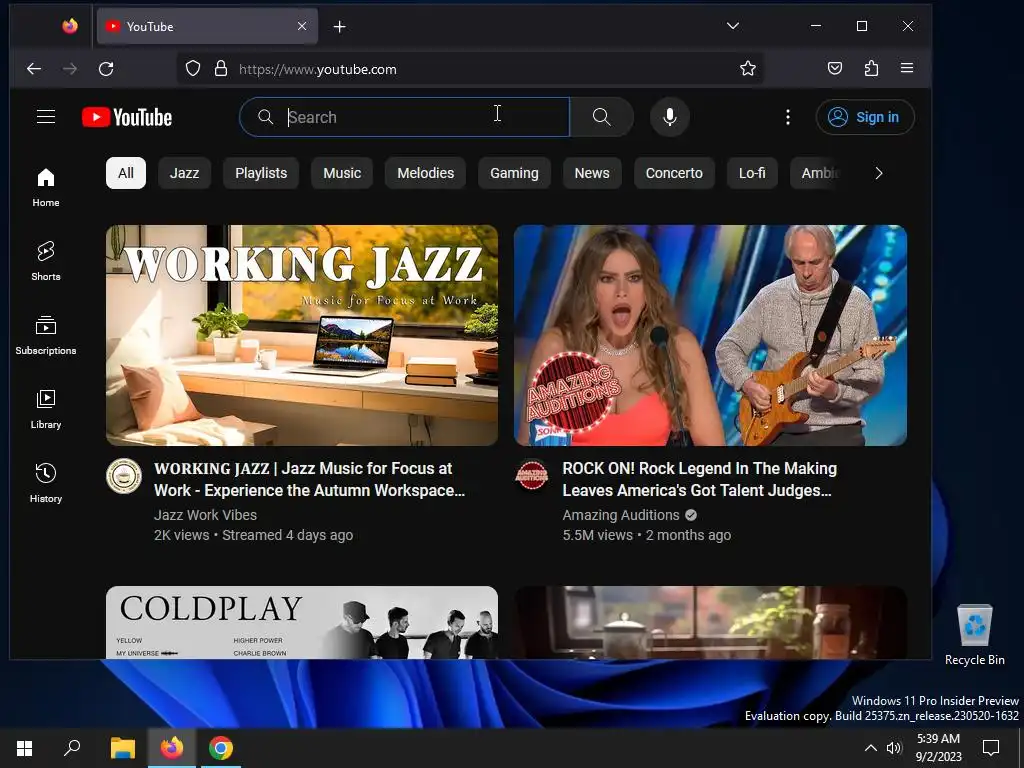Open Library in the sidebar
Screen dimensions: 1024x768
pyautogui.click(x=46, y=409)
